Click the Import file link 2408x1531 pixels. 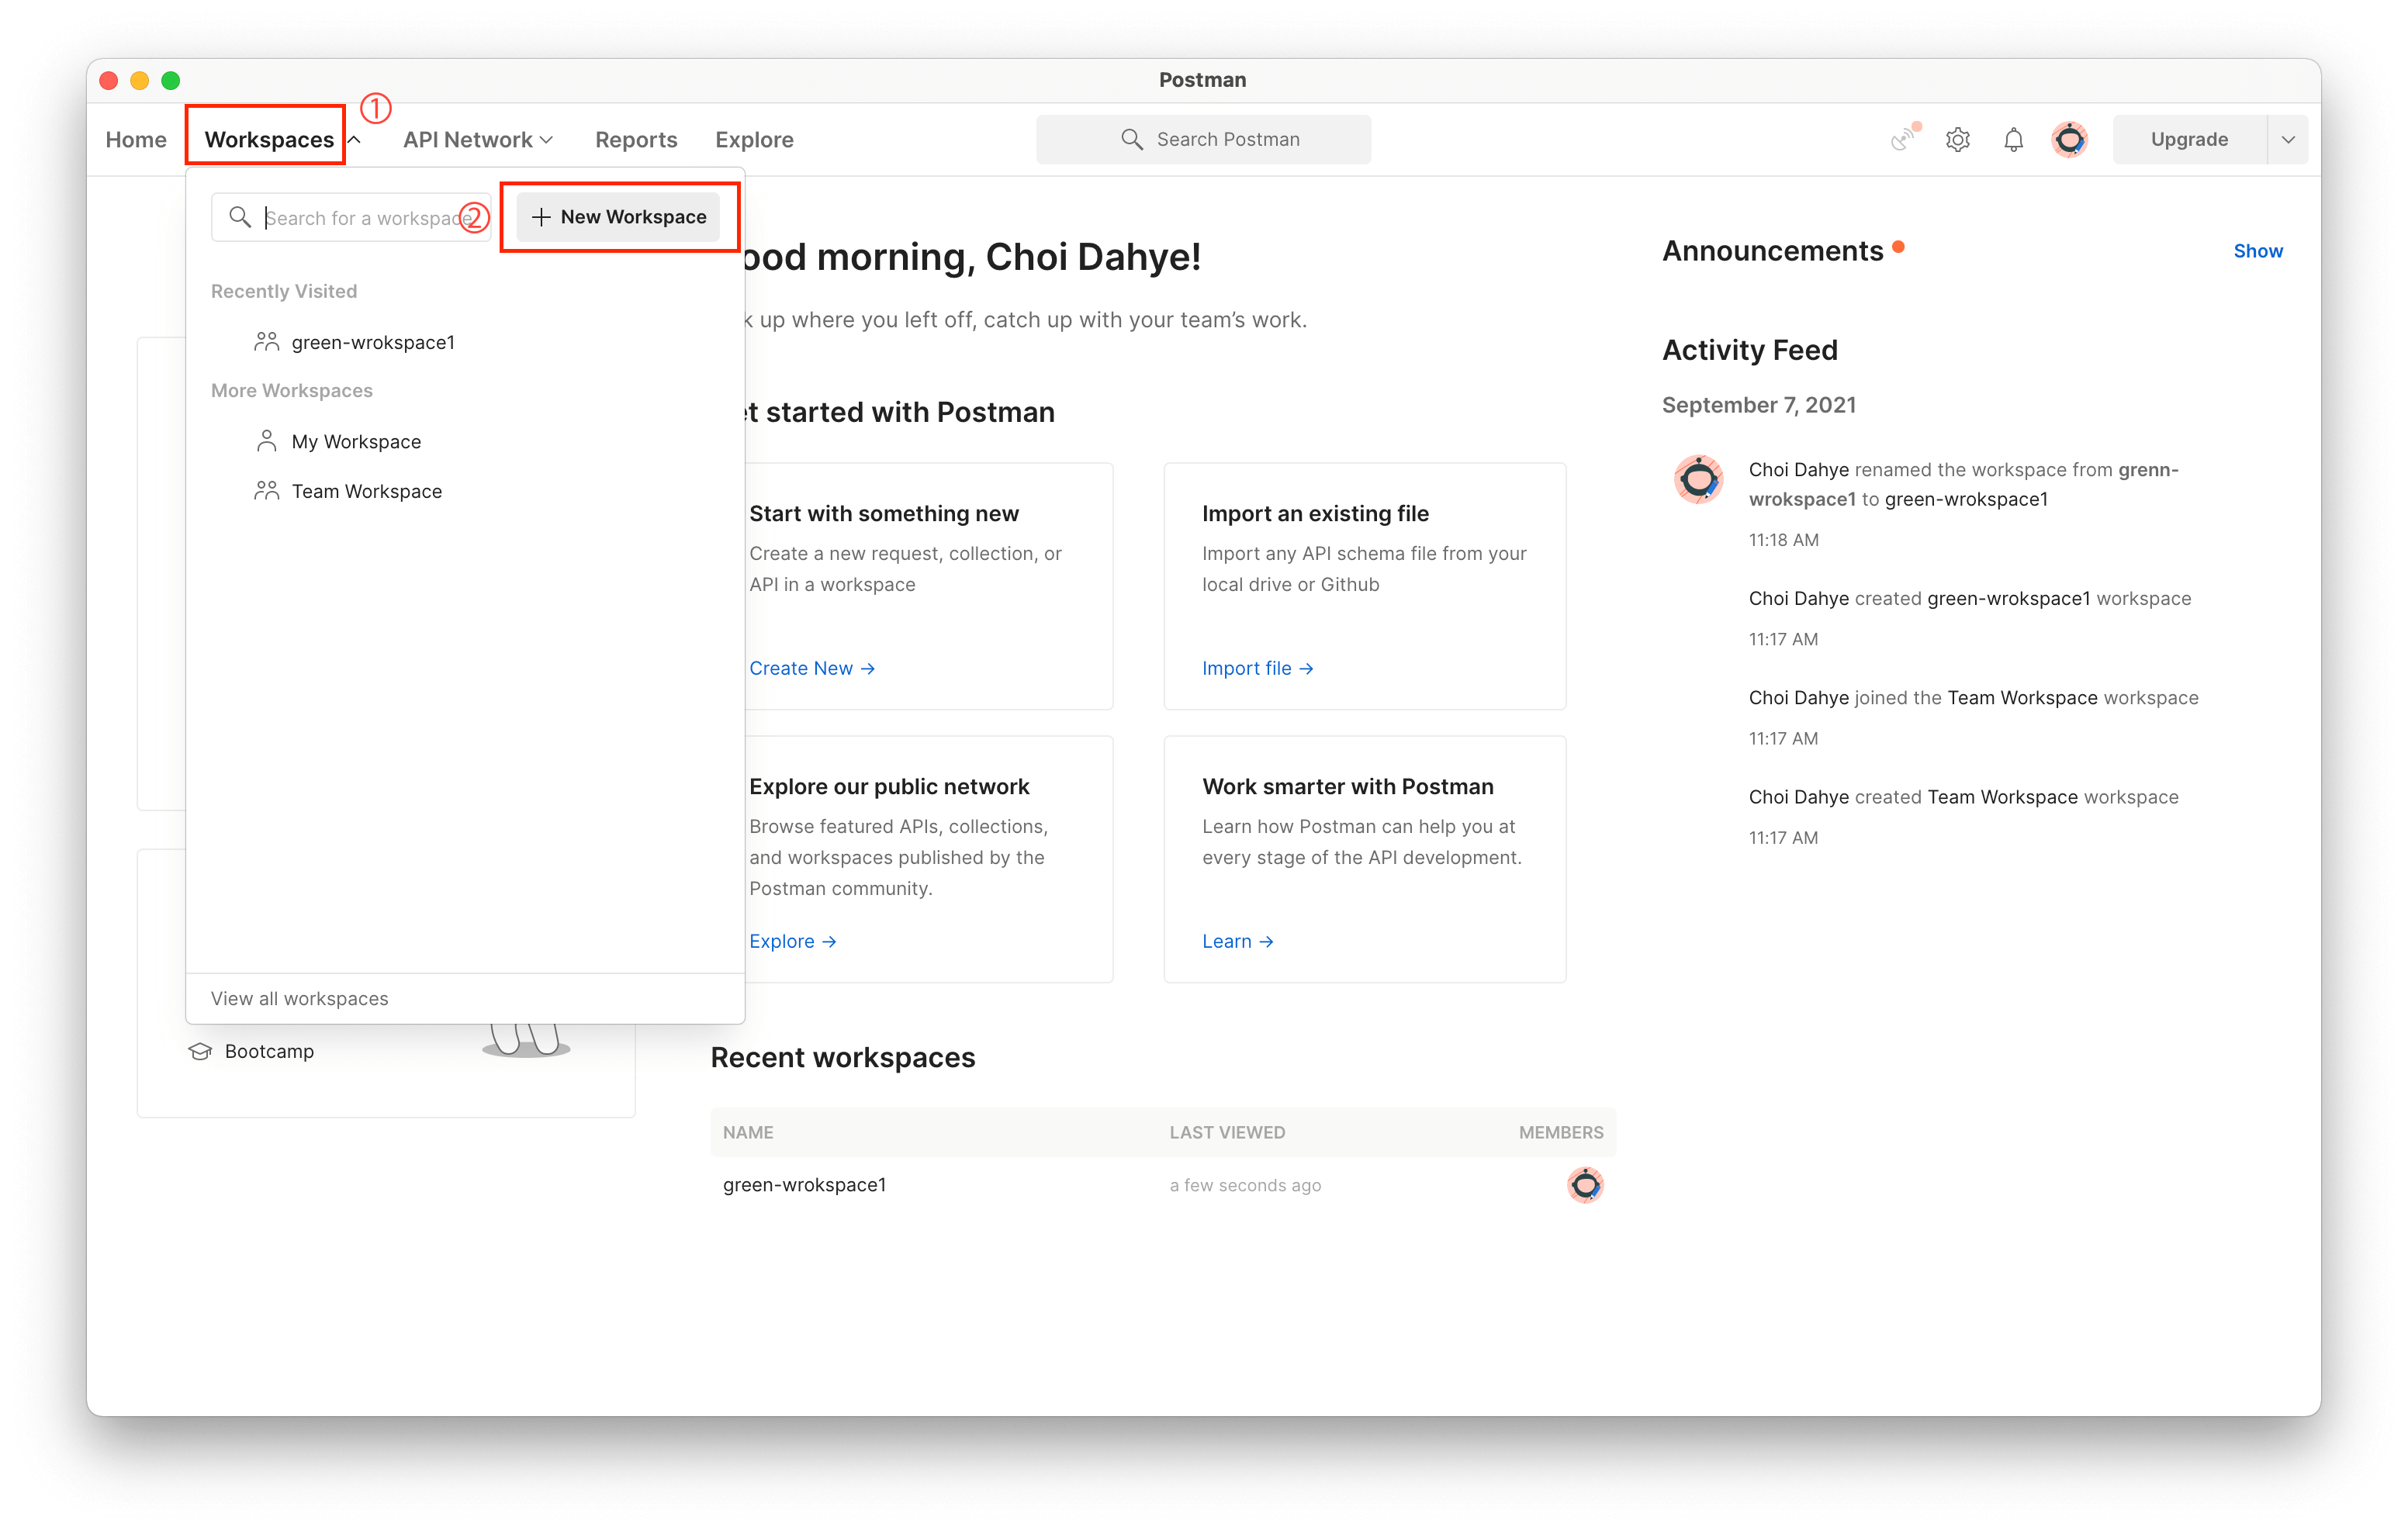tap(1257, 668)
